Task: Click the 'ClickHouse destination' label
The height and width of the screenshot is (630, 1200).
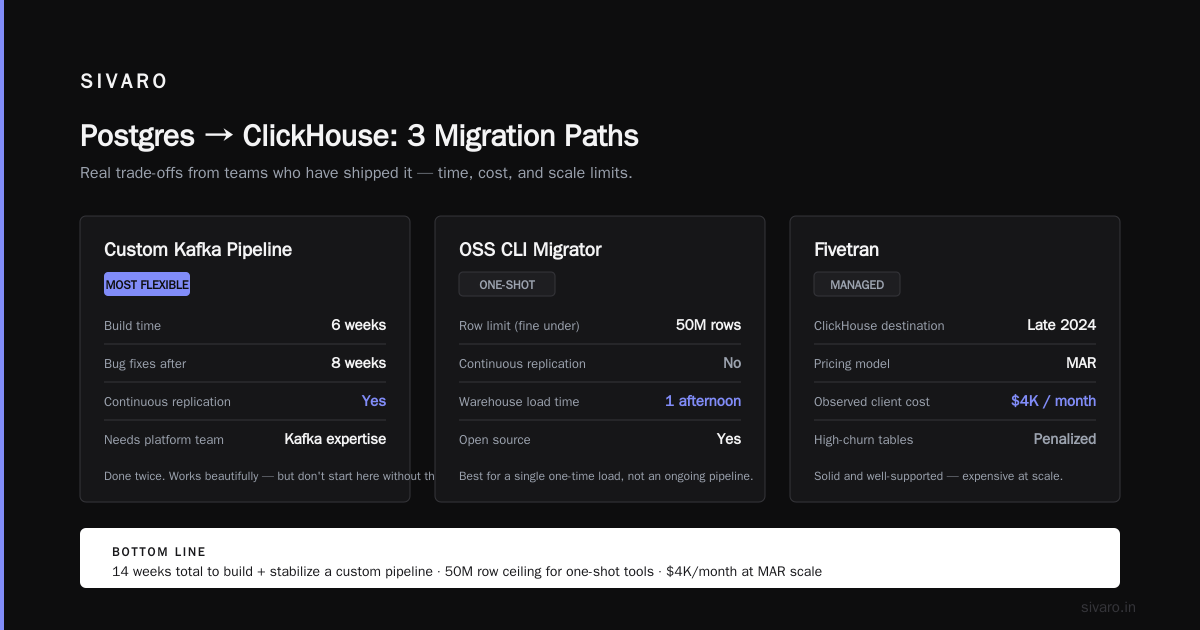Action: click(x=879, y=326)
